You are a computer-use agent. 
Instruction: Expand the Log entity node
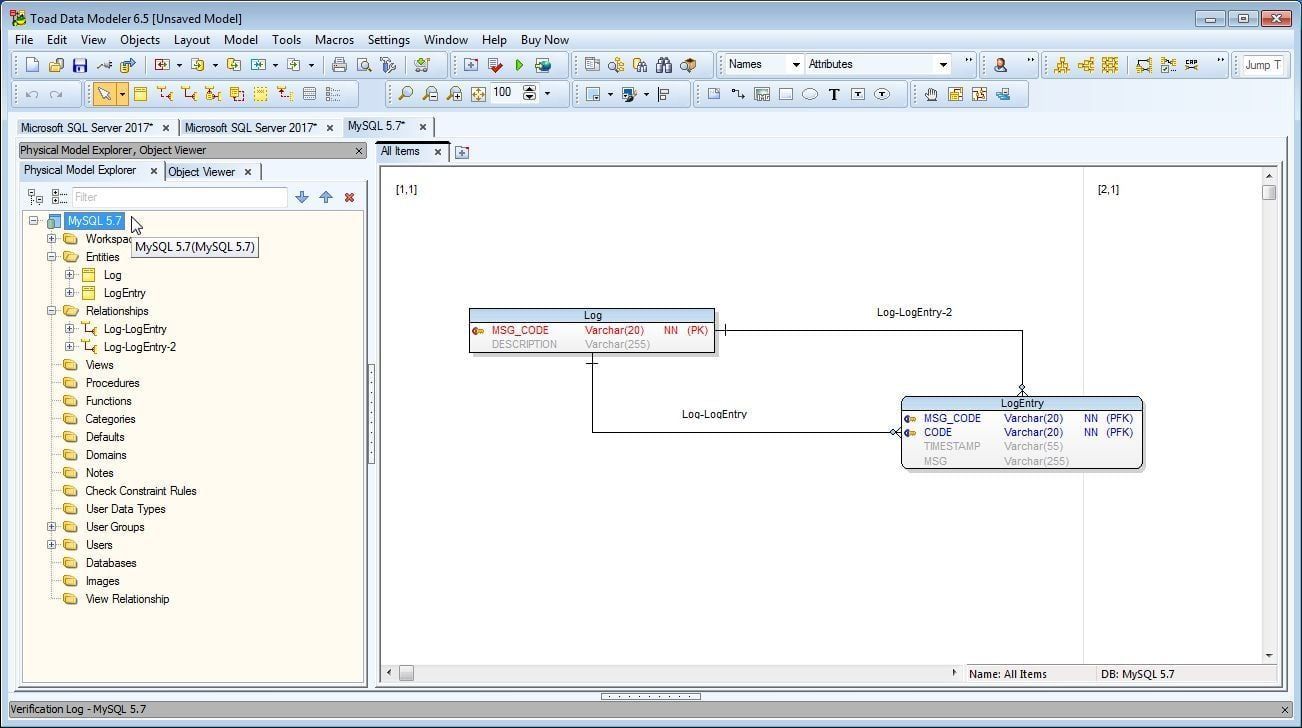point(69,275)
